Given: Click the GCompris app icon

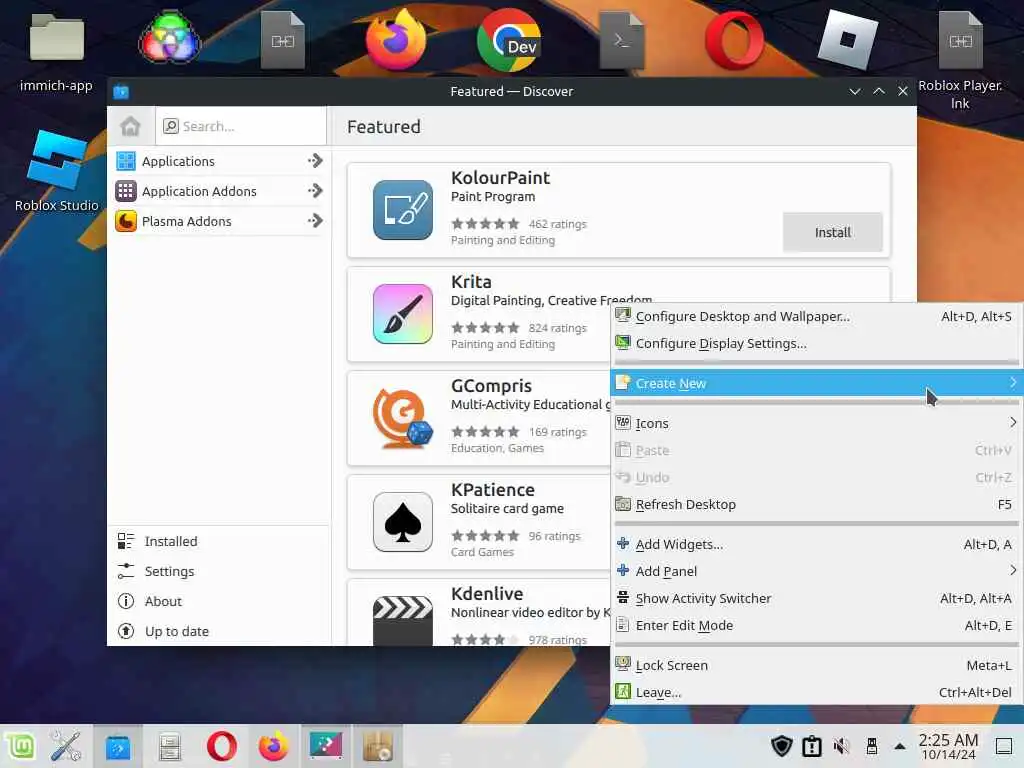Looking at the screenshot, I should (x=402, y=418).
